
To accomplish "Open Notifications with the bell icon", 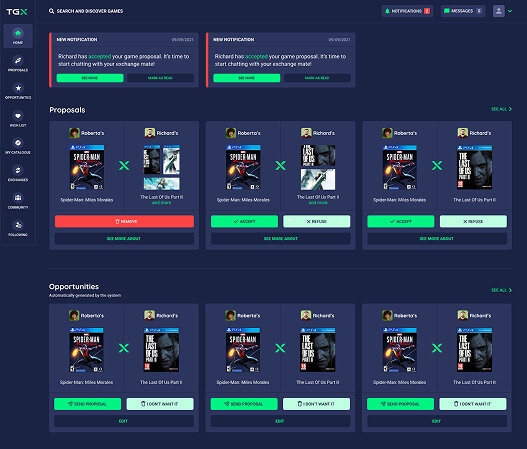I will (x=407, y=11).
